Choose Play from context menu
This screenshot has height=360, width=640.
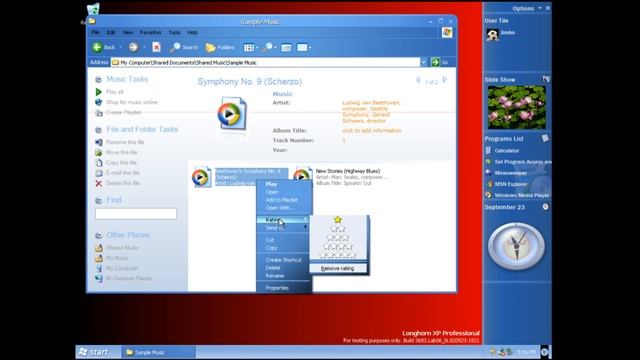(271, 184)
